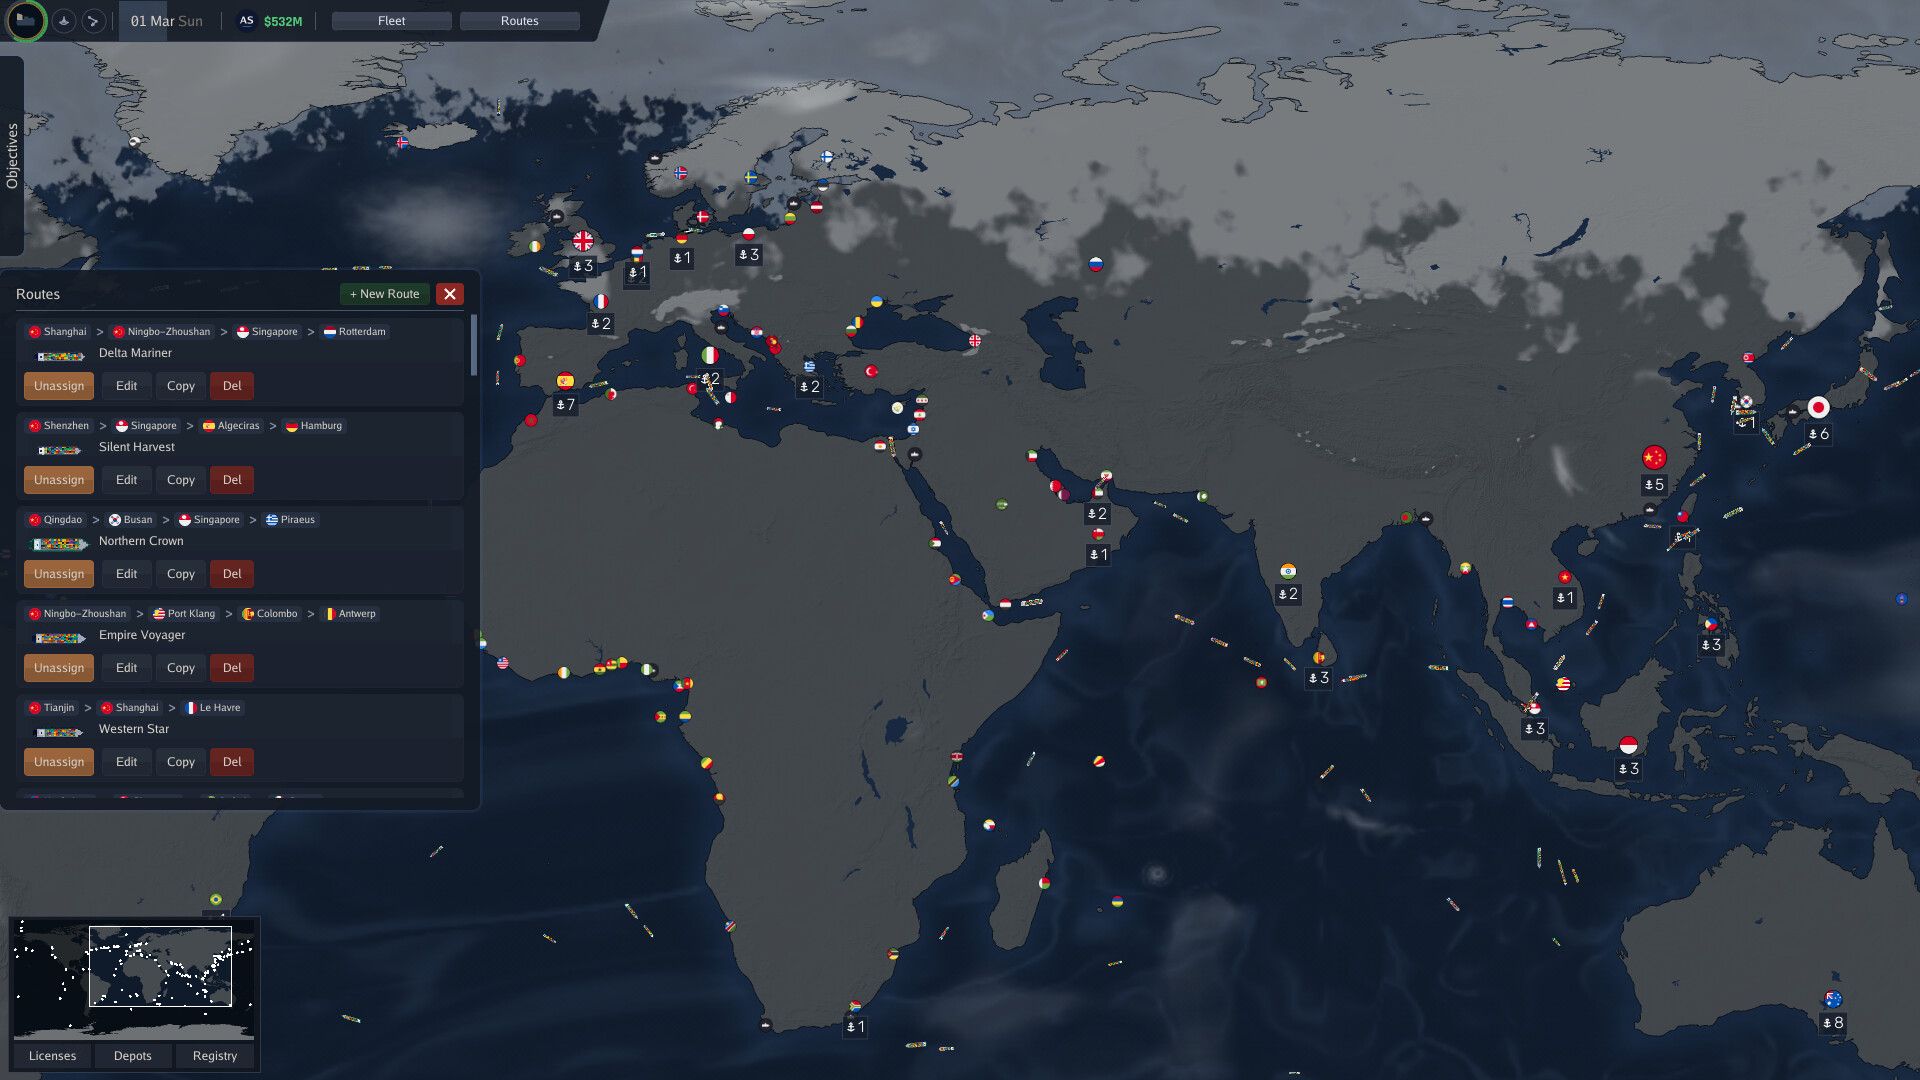This screenshot has width=1920, height=1080.
Task: Click the company ship logo icon
Action: click(x=26, y=20)
